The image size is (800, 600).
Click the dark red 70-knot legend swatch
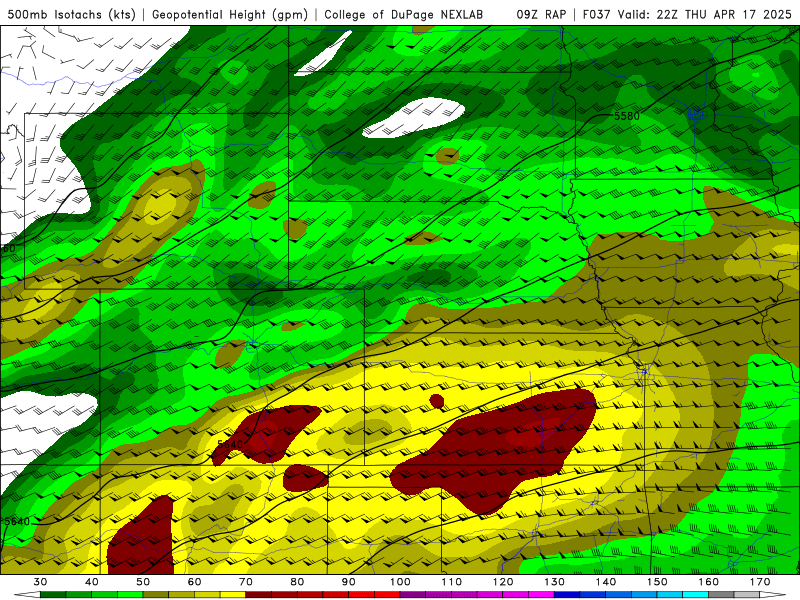click(259, 595)
